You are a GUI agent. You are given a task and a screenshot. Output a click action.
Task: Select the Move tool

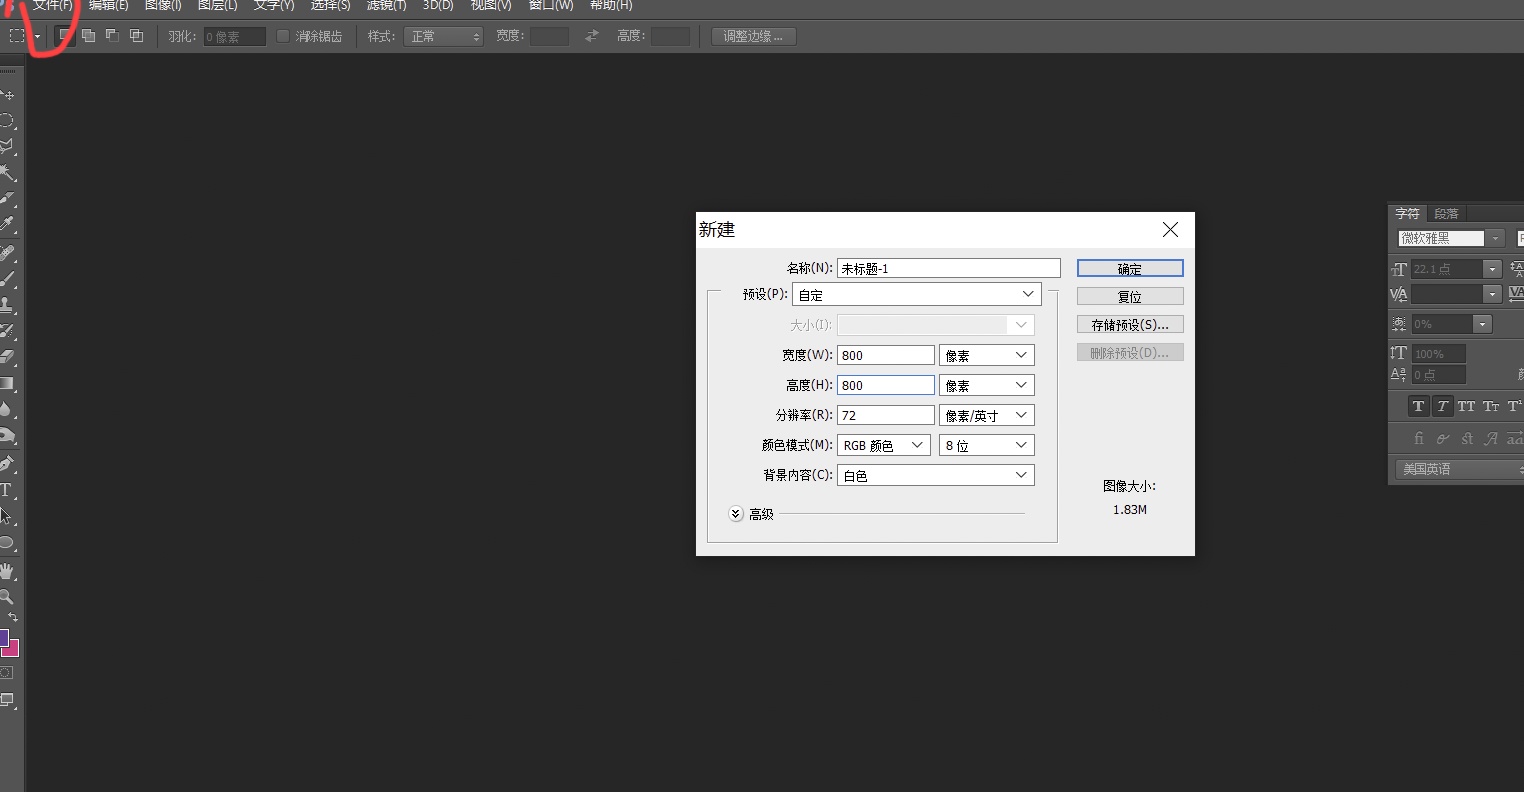coord(8,95)
